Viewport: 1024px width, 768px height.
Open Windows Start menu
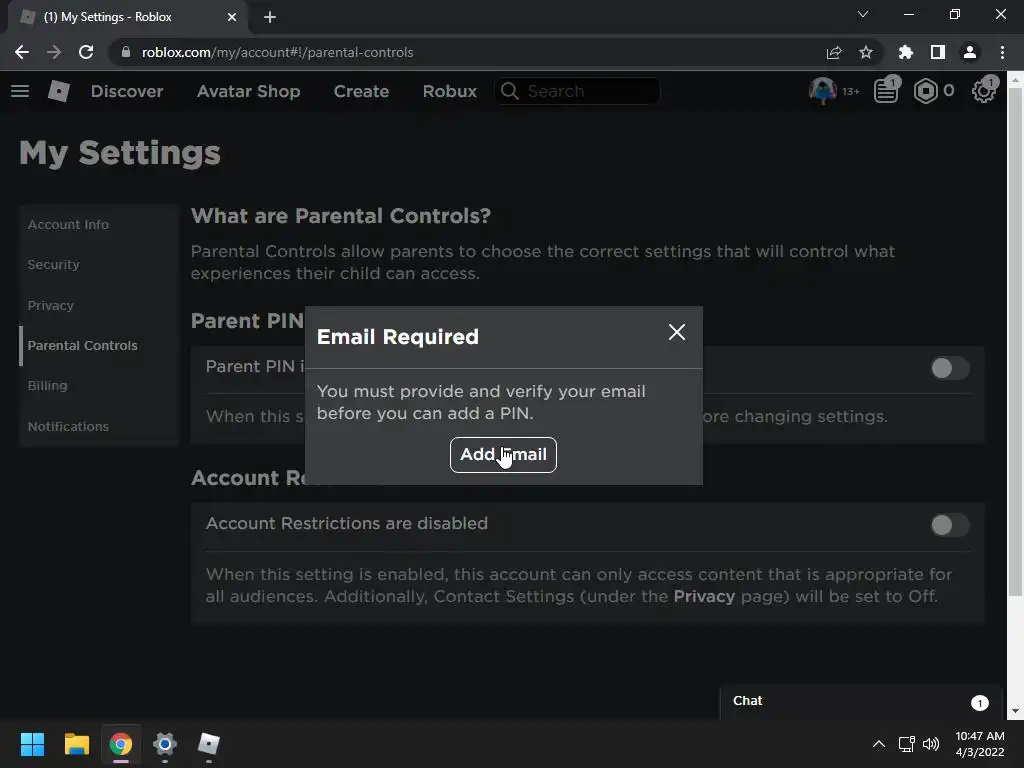point(32,744)
